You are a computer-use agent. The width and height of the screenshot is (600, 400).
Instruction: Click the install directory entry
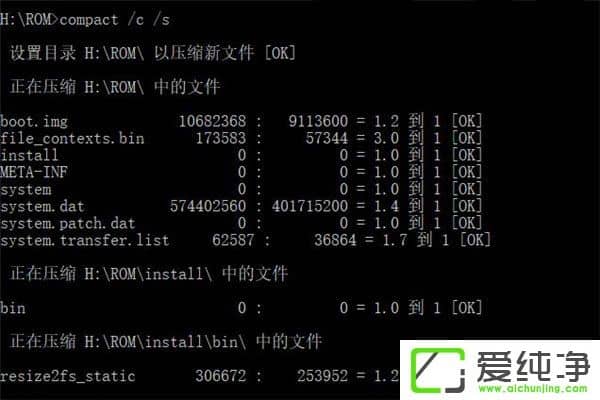click(x=29, y=155)
